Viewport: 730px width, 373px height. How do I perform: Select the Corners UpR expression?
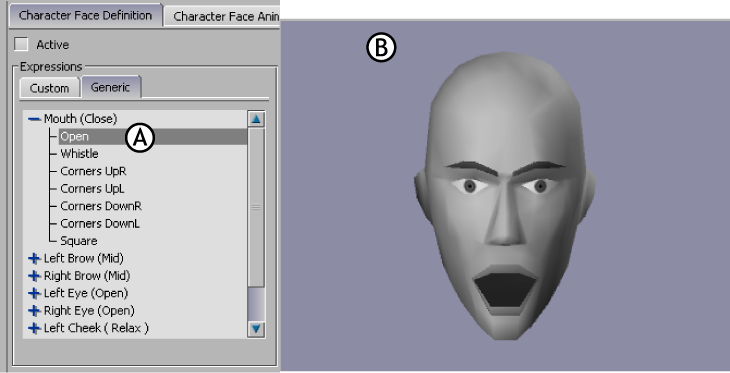[93, 171]
